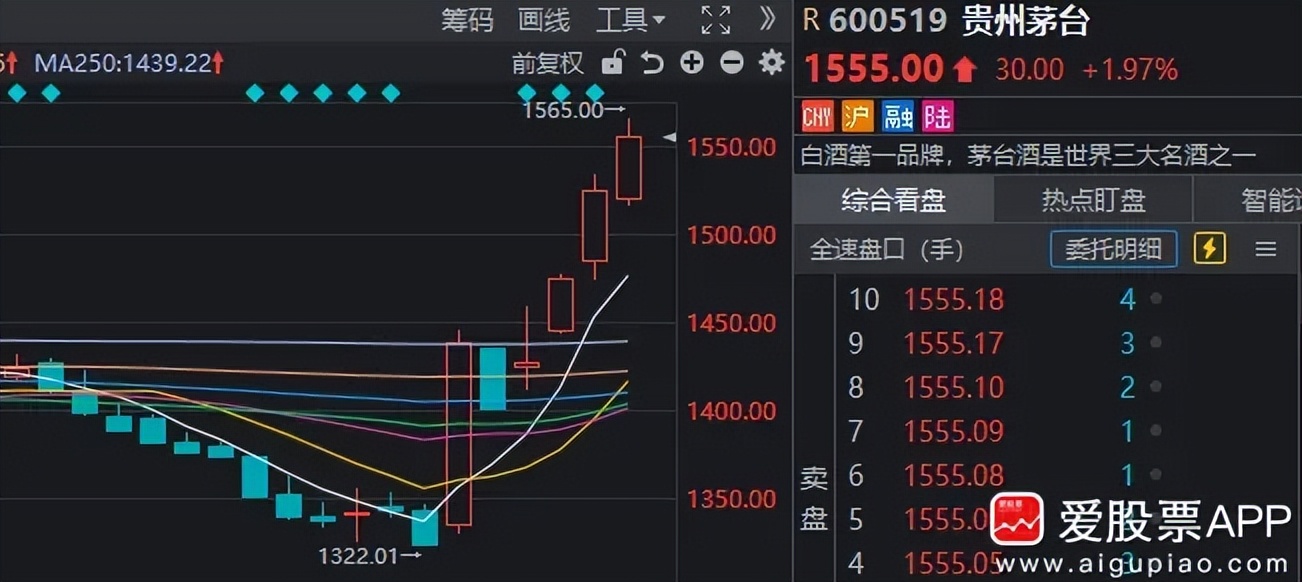Expand the 前复权 adjustment selector
1302x582 pixels.
(547, 63)
